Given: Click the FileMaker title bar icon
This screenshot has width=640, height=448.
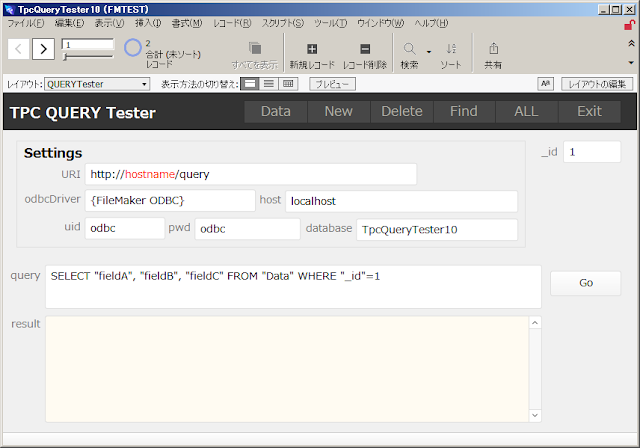Looking at the screenshot, I should [9, 9].
